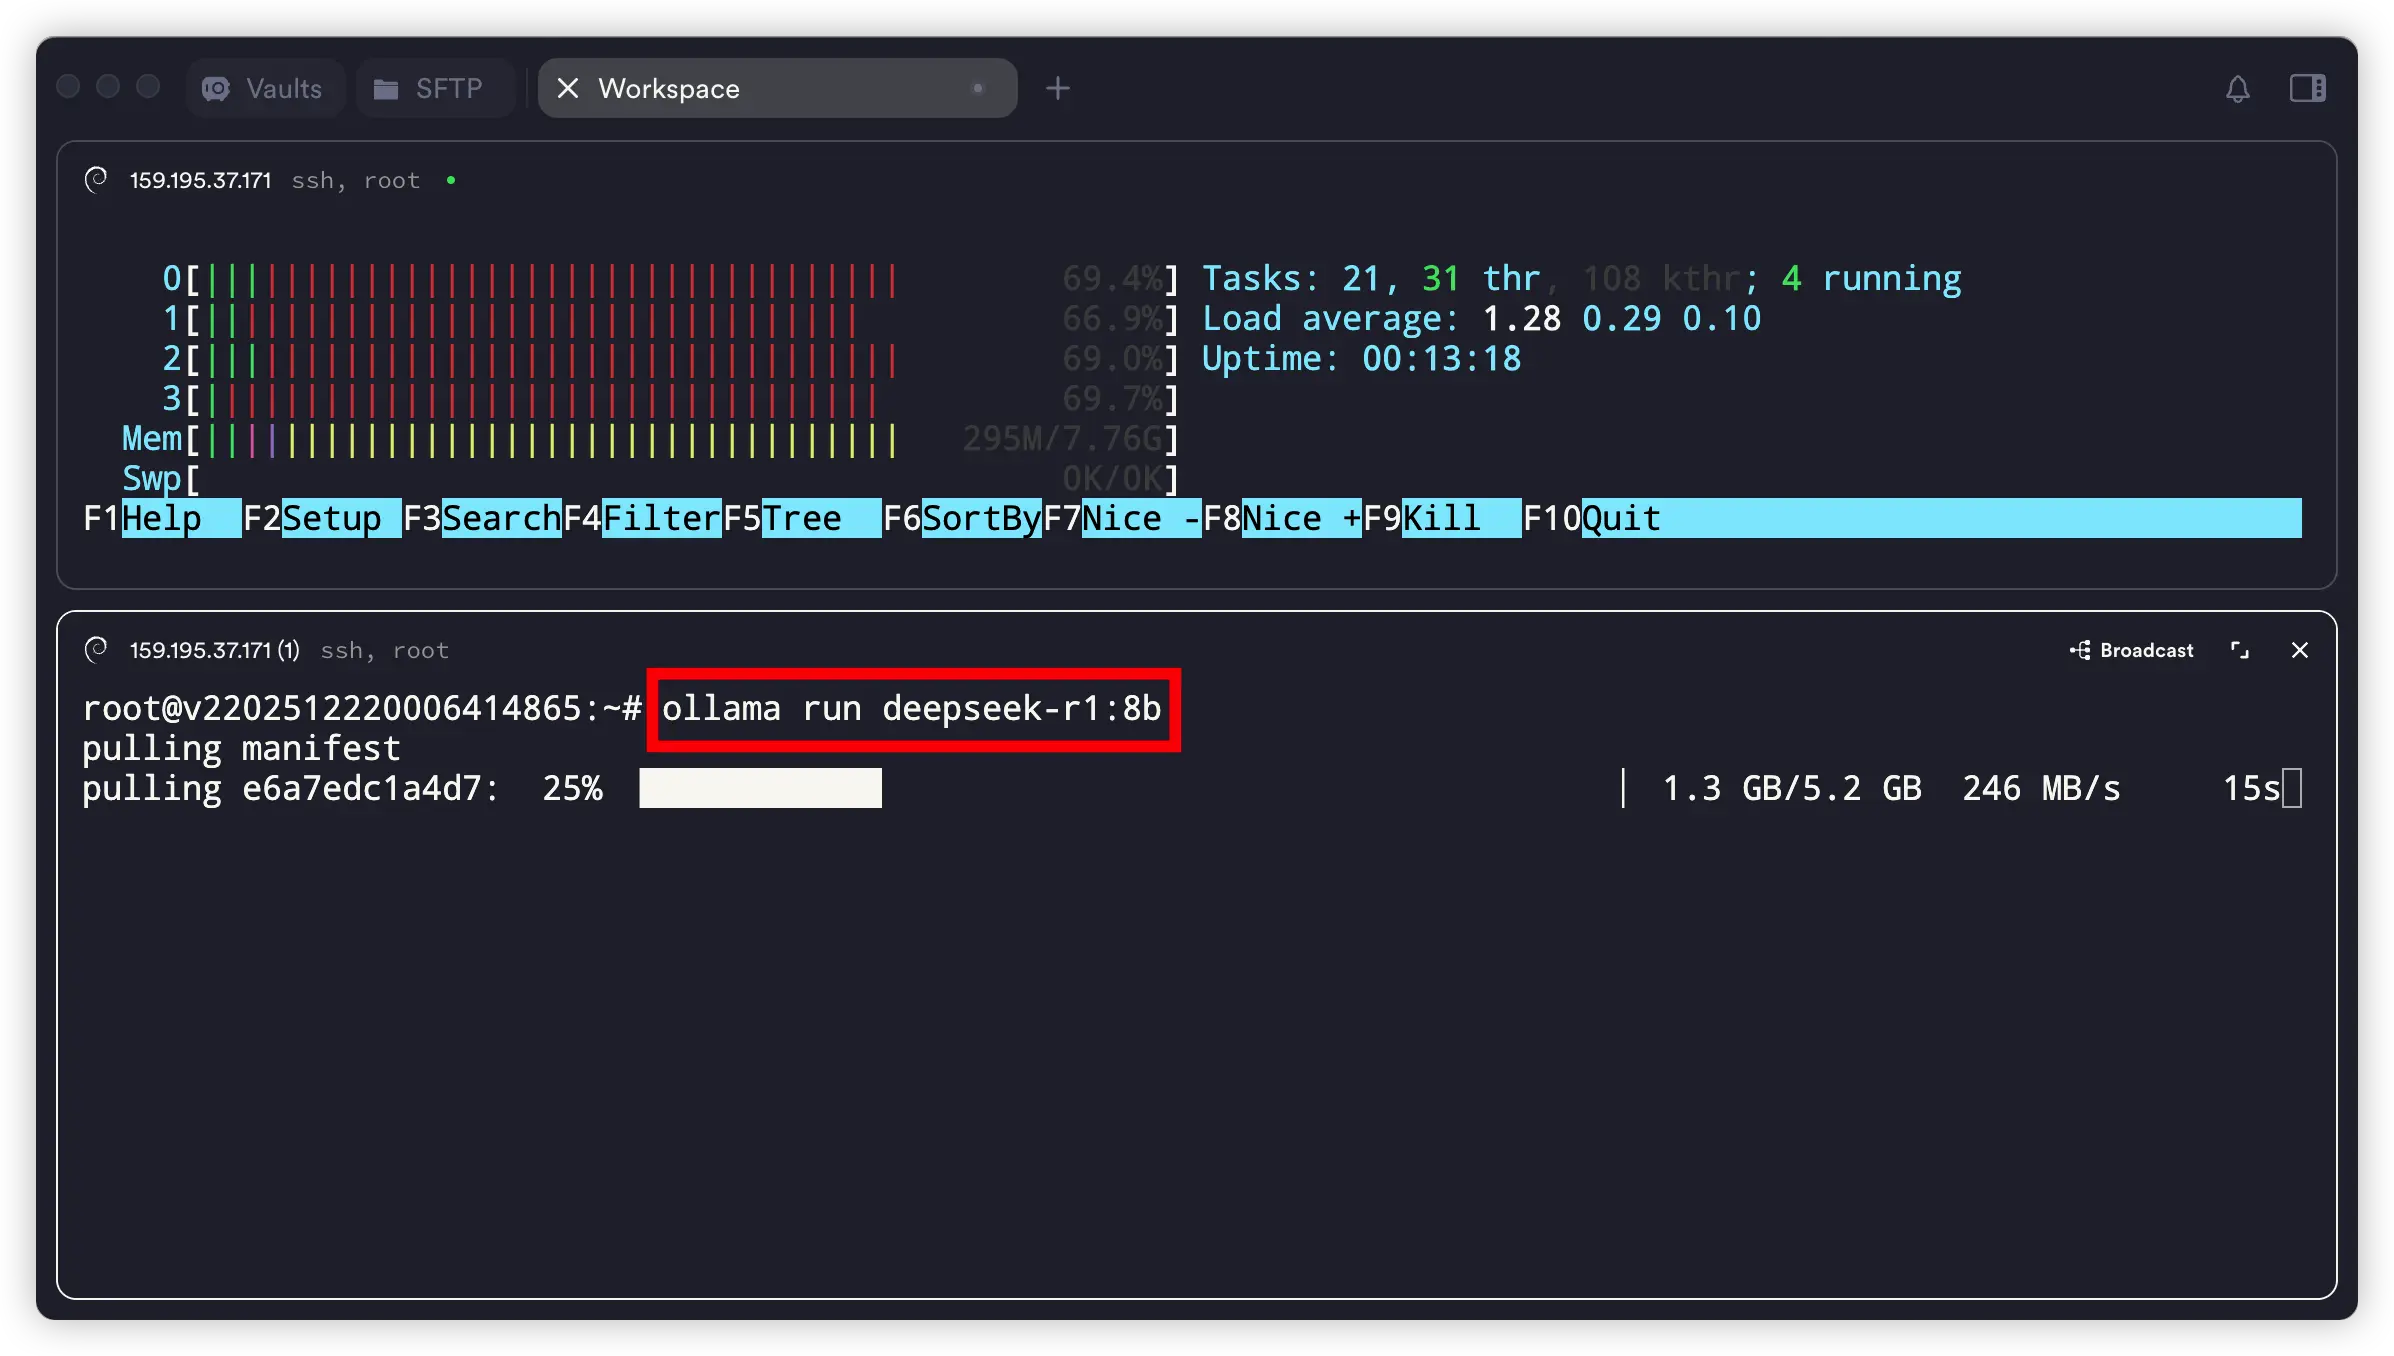Switch to the SFTP tab

pos(430,89)
